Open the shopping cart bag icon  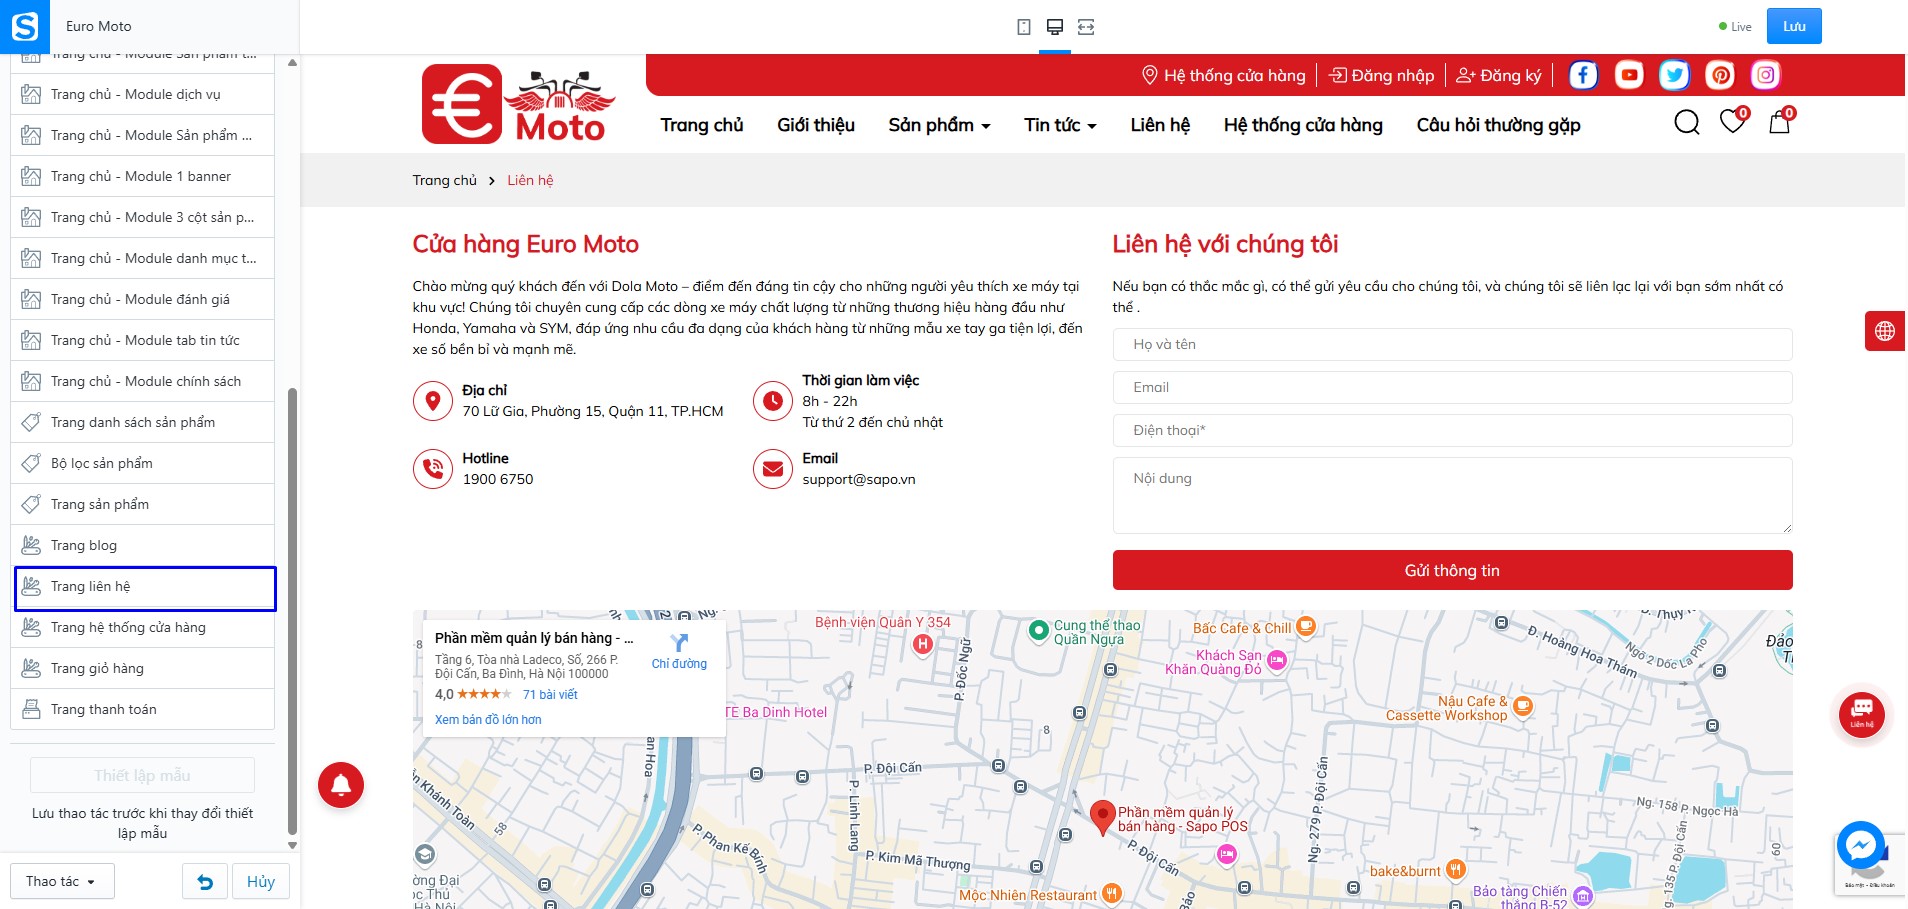point(1780,122)
